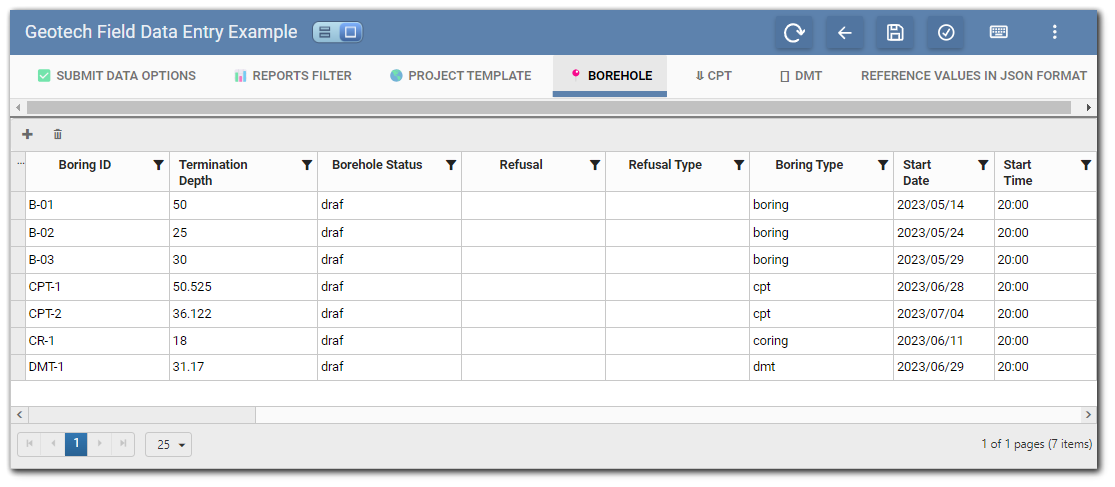Click the back arrow icon
This screenshot has height=487, width=1115.
[x=844, y=33]
